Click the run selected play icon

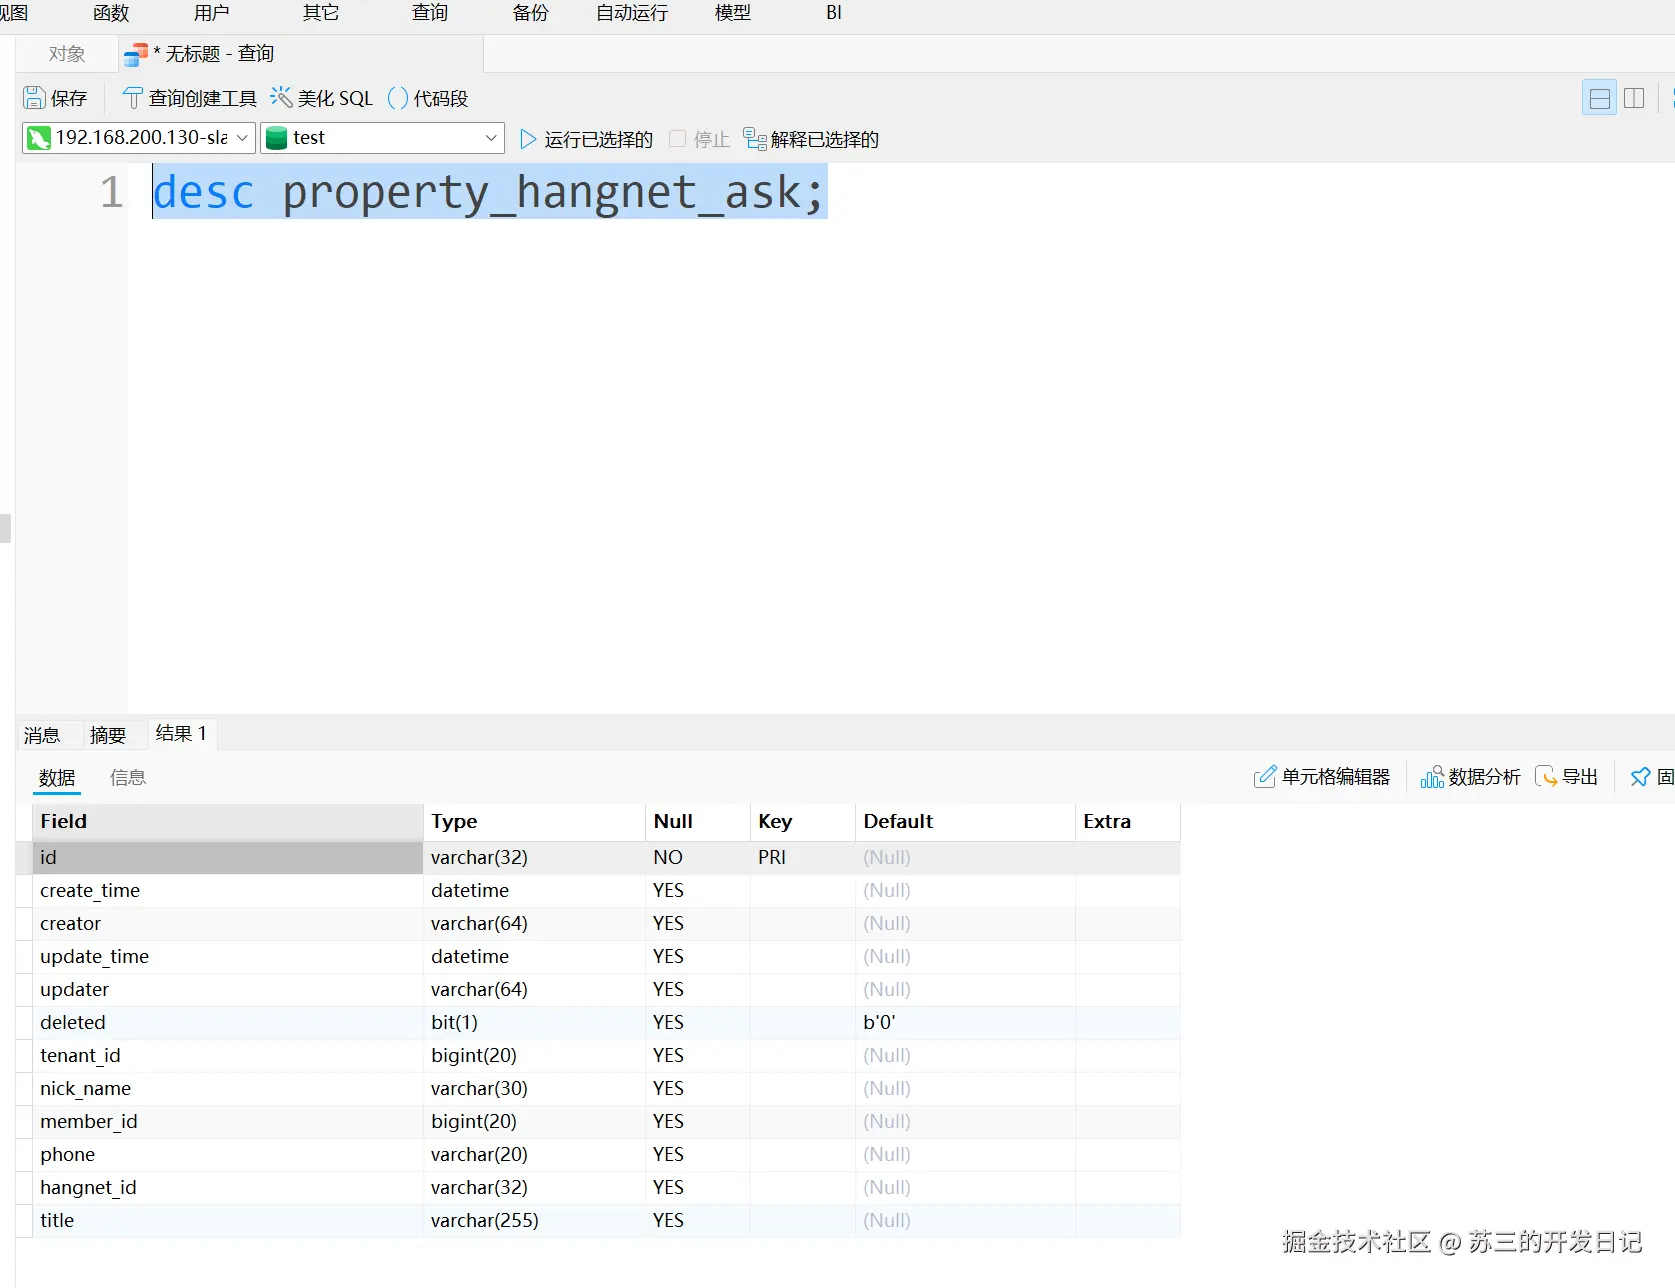(528, 139)
